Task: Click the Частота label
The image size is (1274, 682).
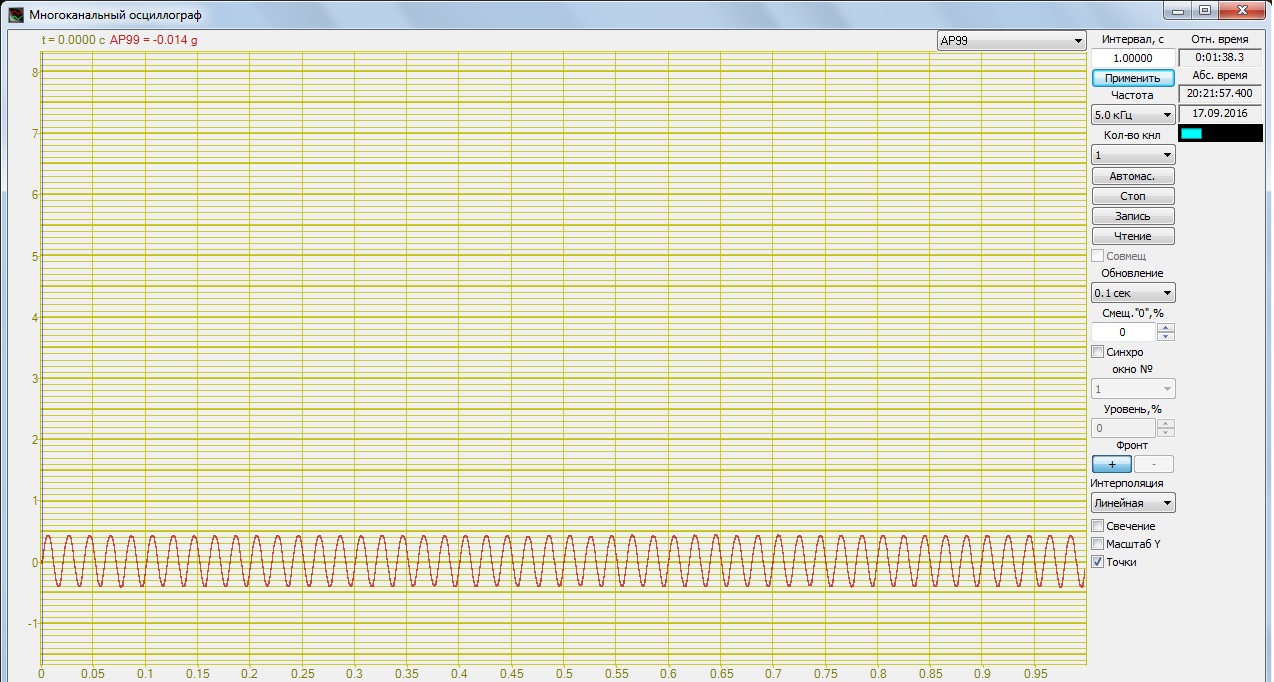Action: [1132, 95]
